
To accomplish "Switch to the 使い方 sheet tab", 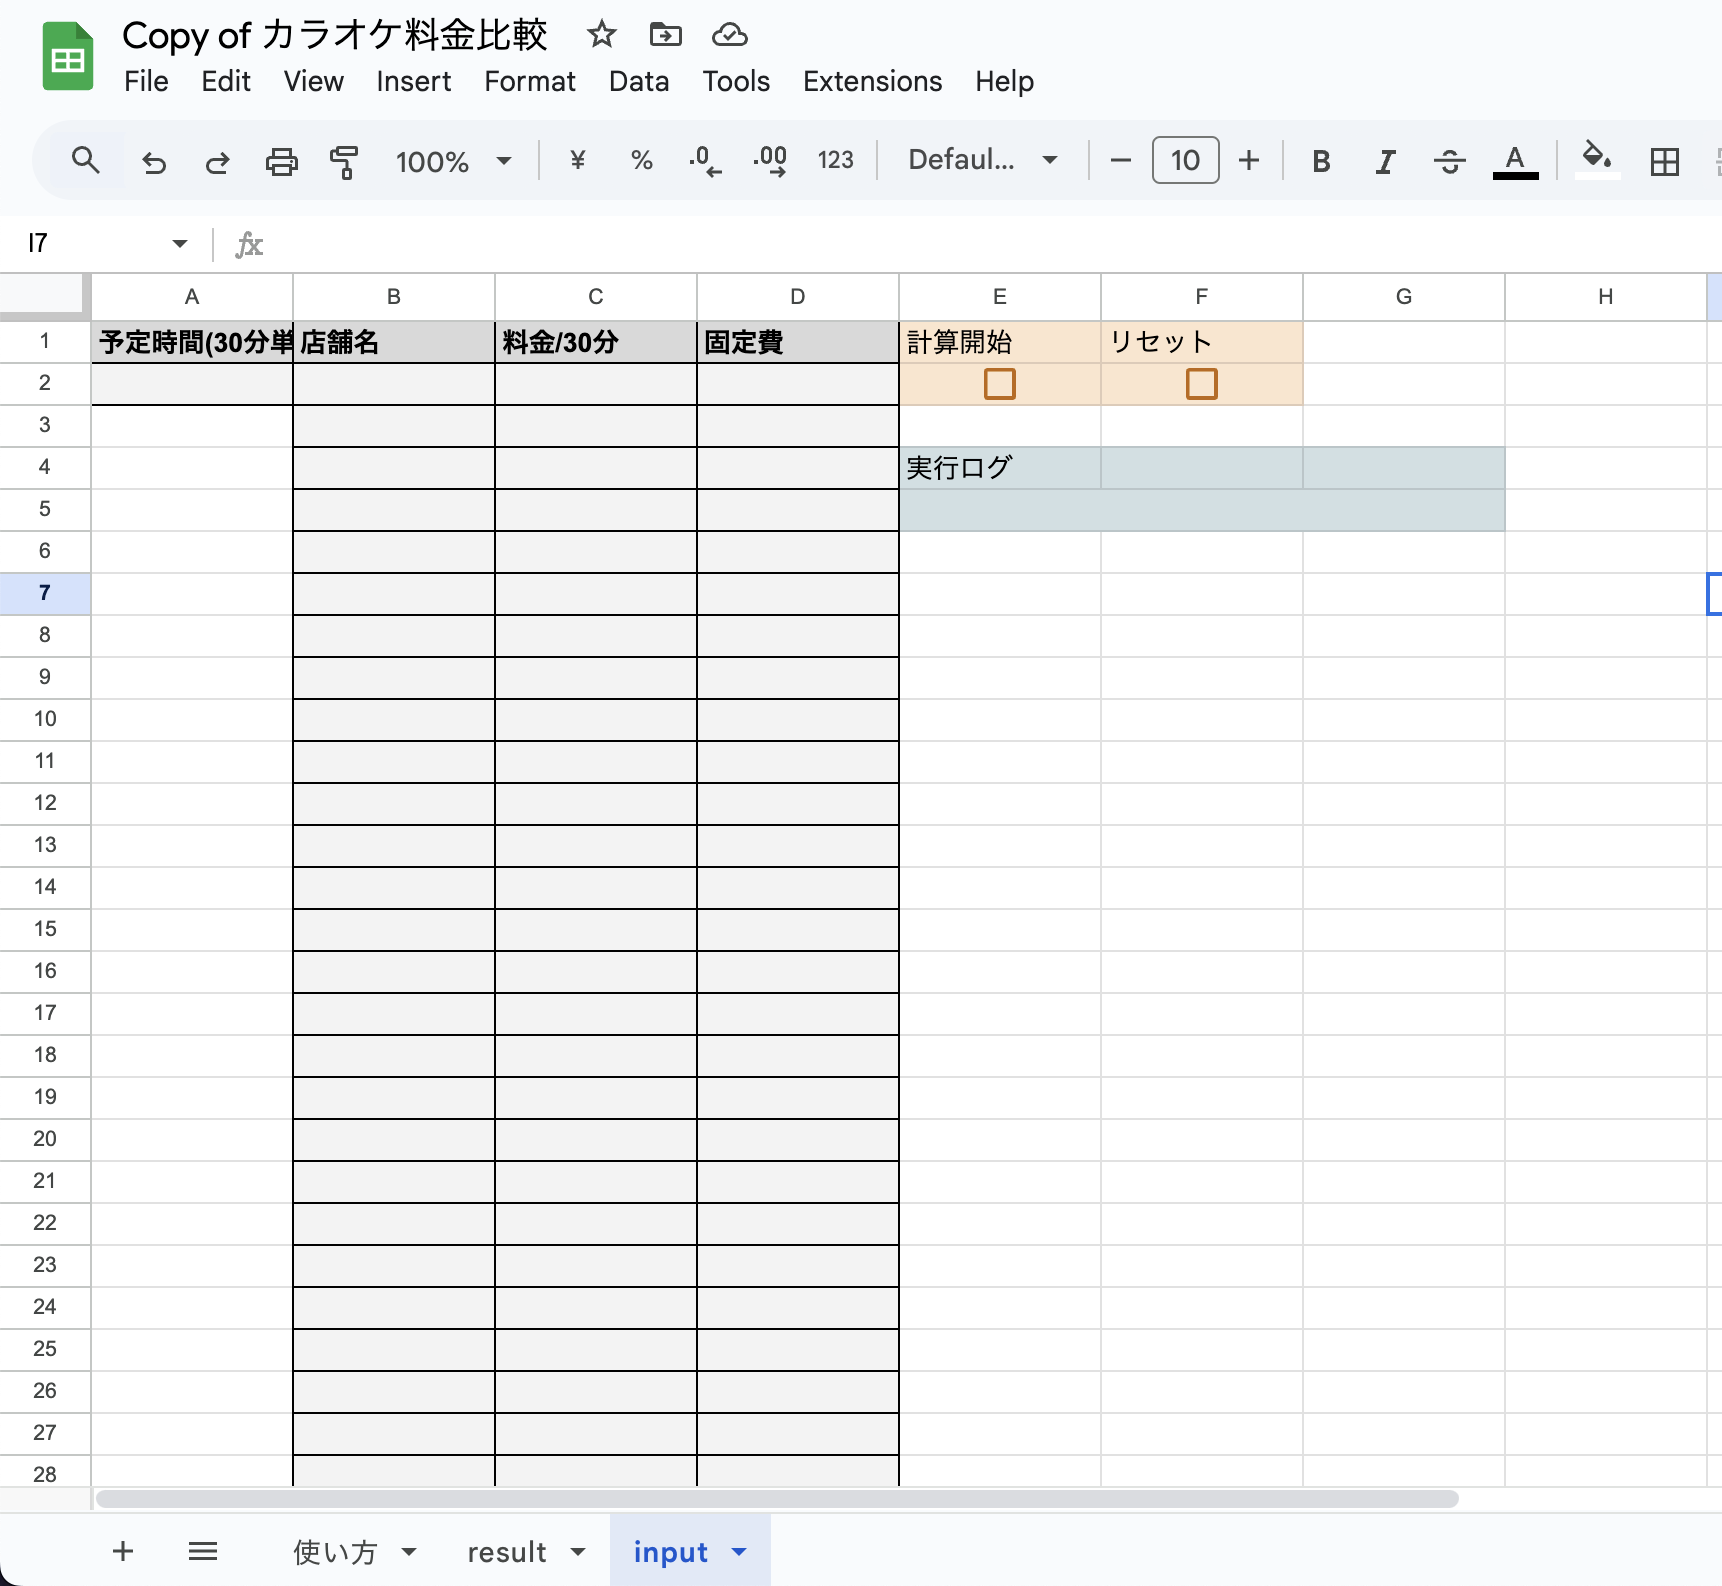I will pos(335,1552).
